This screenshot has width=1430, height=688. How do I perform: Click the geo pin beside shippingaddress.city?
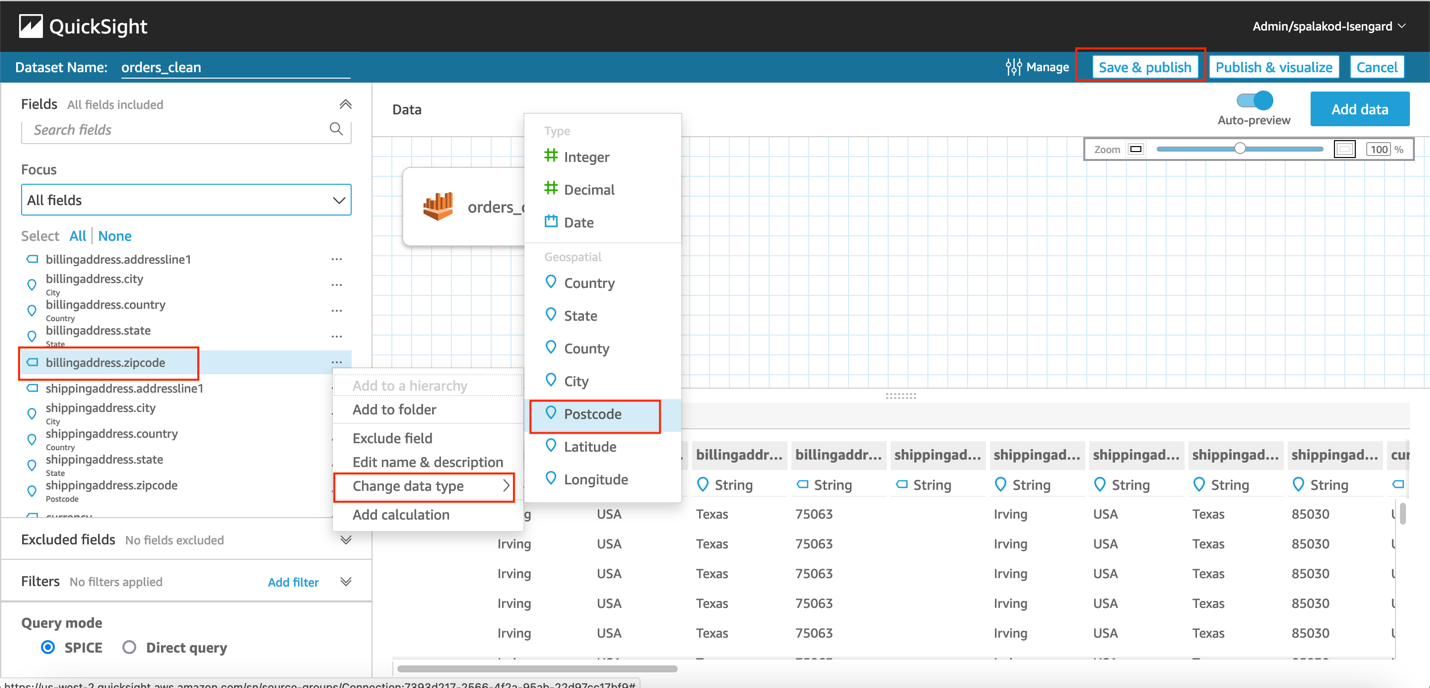(x=32, y=413)
